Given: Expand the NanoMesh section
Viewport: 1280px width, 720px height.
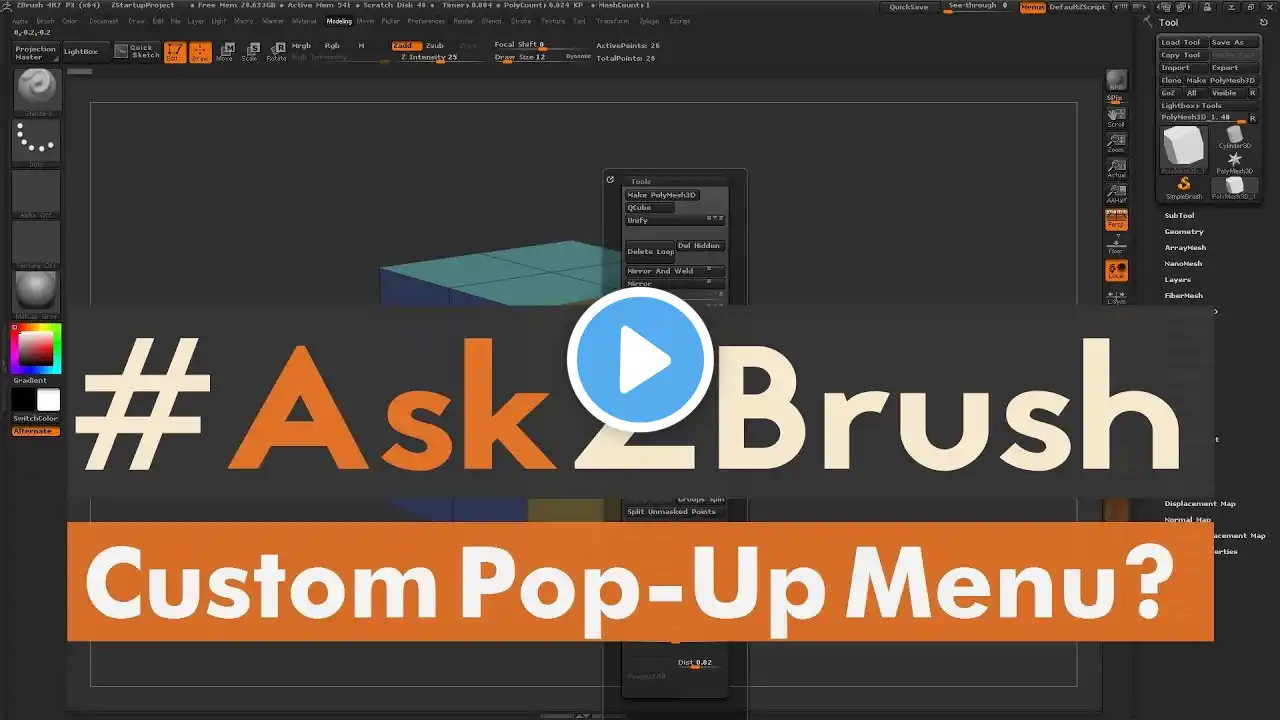Looking at the screenshot, I should click(1184, 263).
